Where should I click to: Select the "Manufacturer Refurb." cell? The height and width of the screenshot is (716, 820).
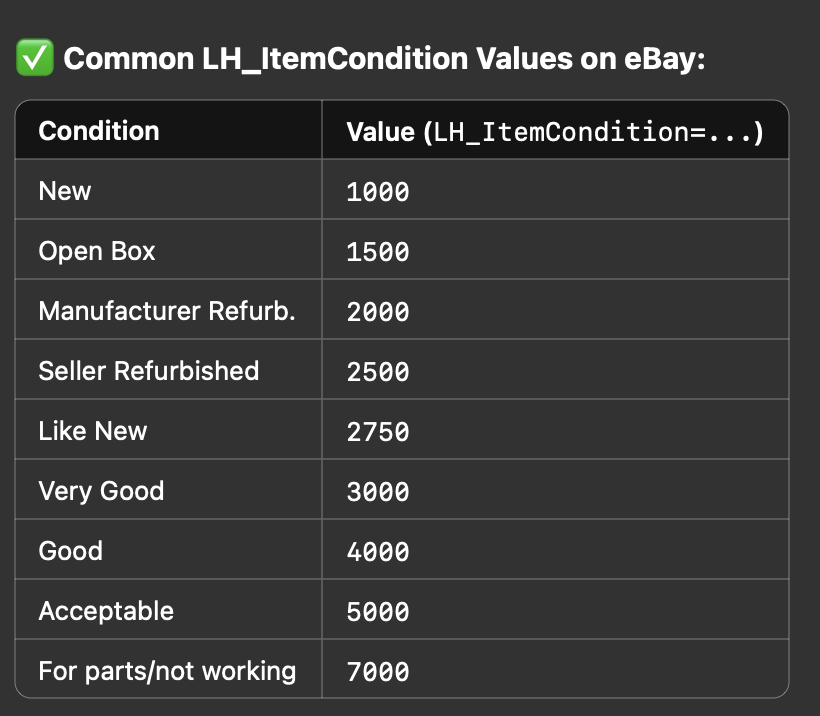tap(167, 311)
